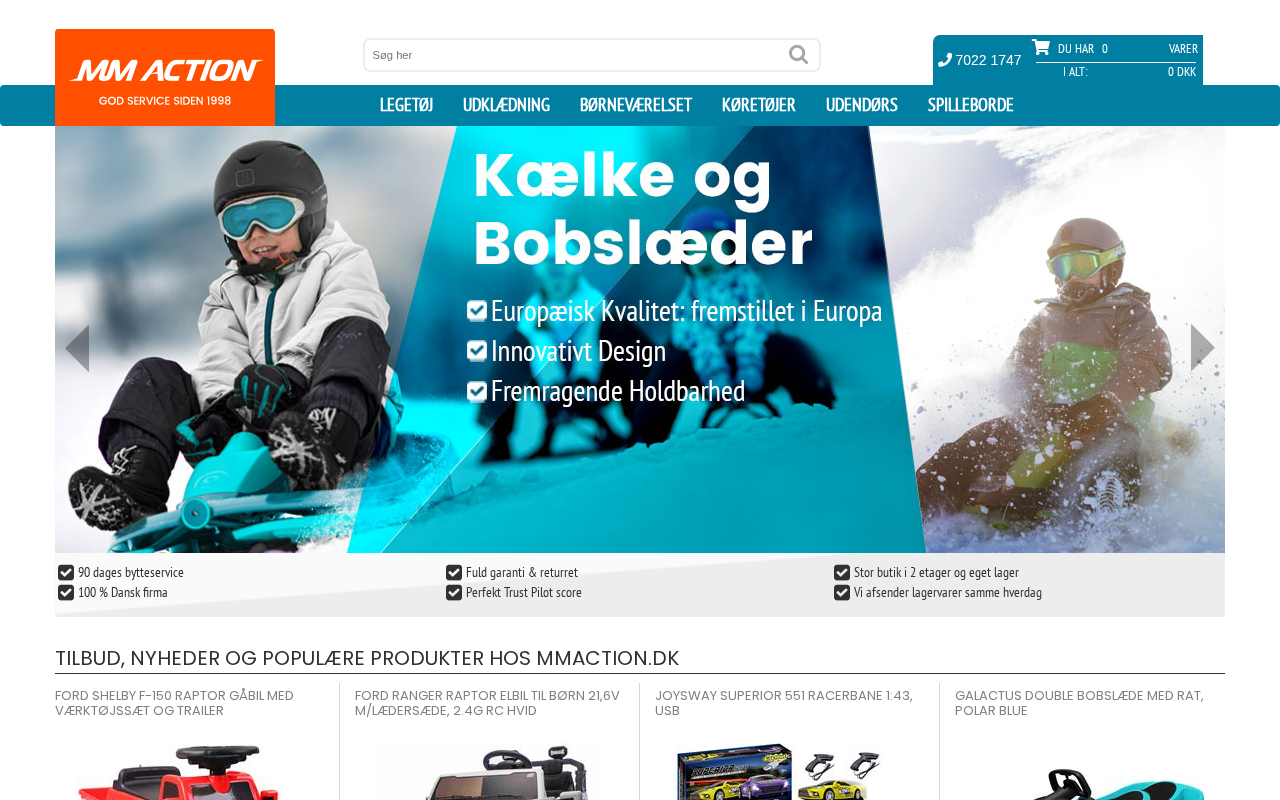1280x800 pixels.
Task: Click the Kælke og Bobslæder banner image
Action: point(640,340)
